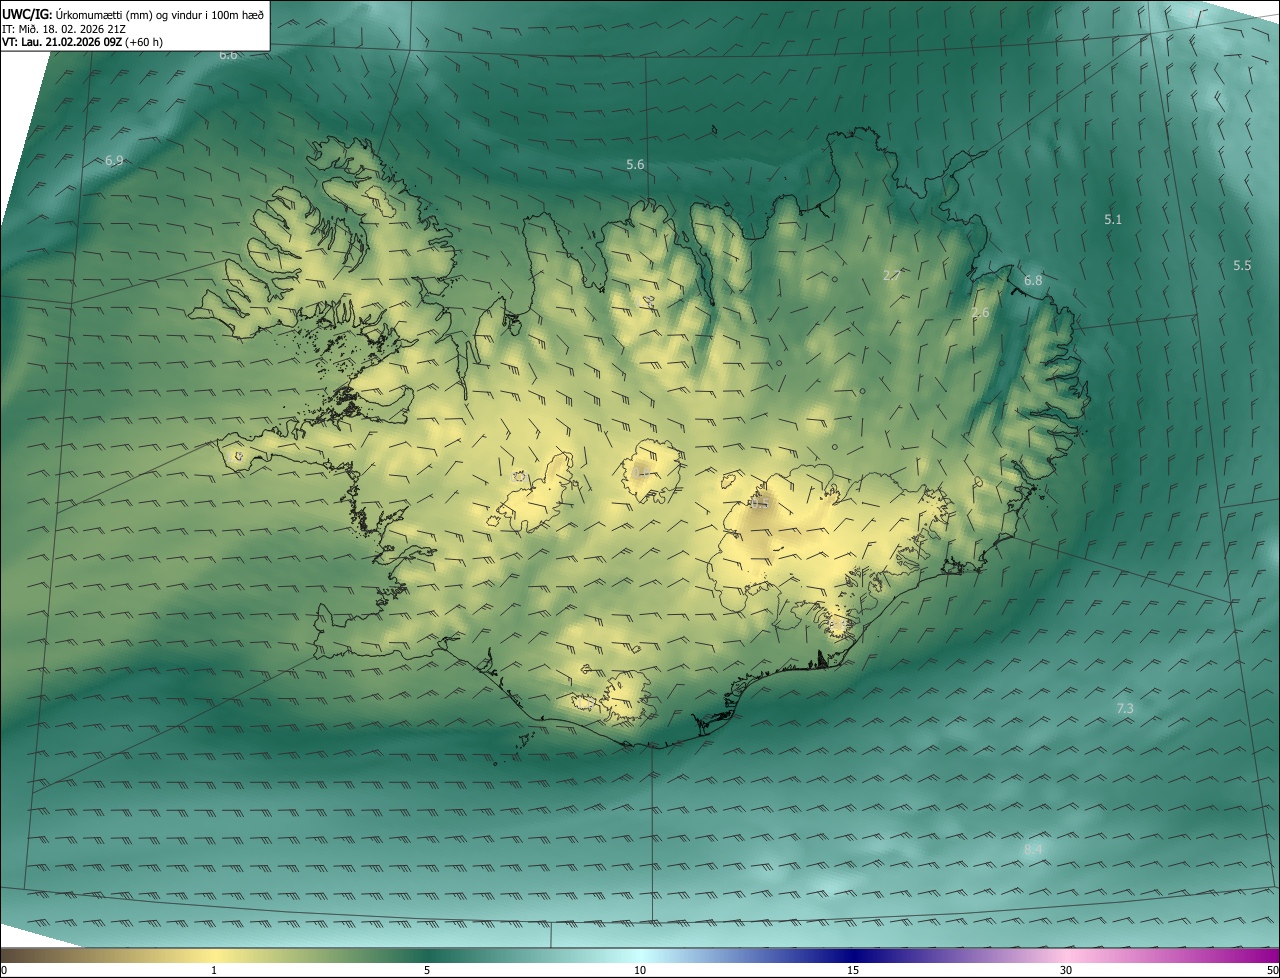Click the color scale tick labeled 1
1280x978 pixels.
[x=214, y=970]
